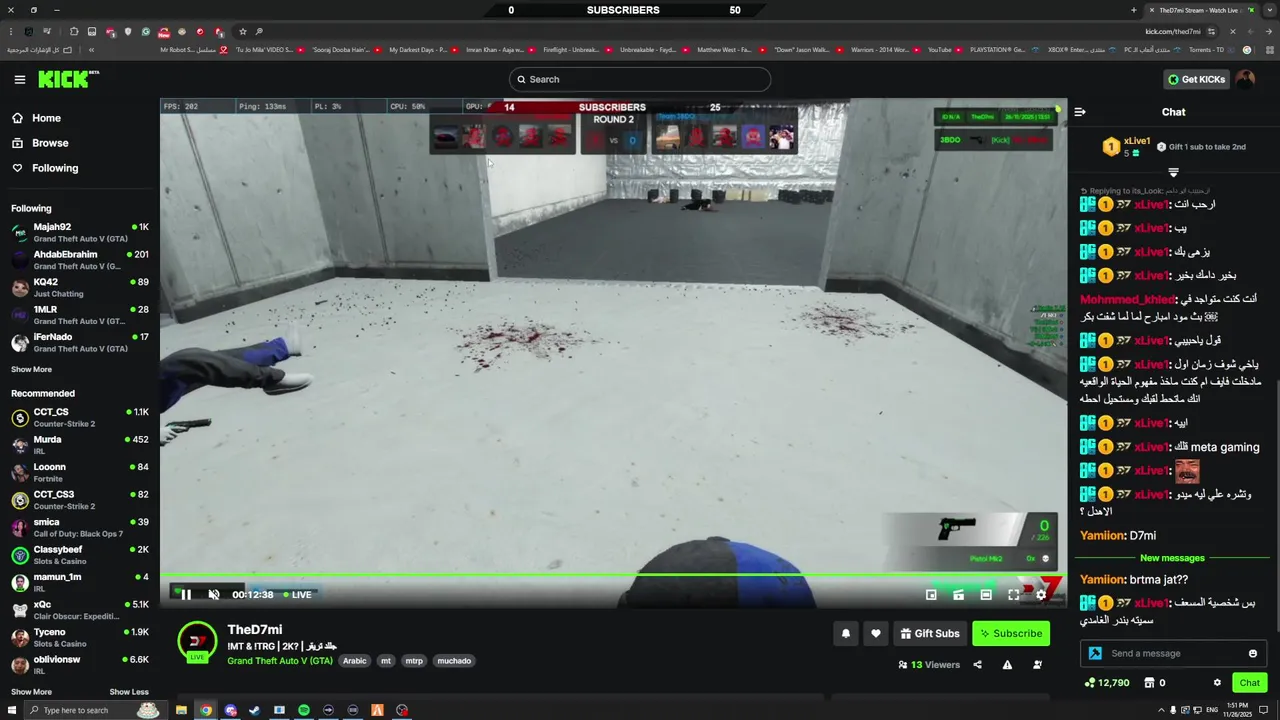This screenshot has height=720, width=1280.
Task: Open the Kick hamburger menu
Action: point(19,79)
